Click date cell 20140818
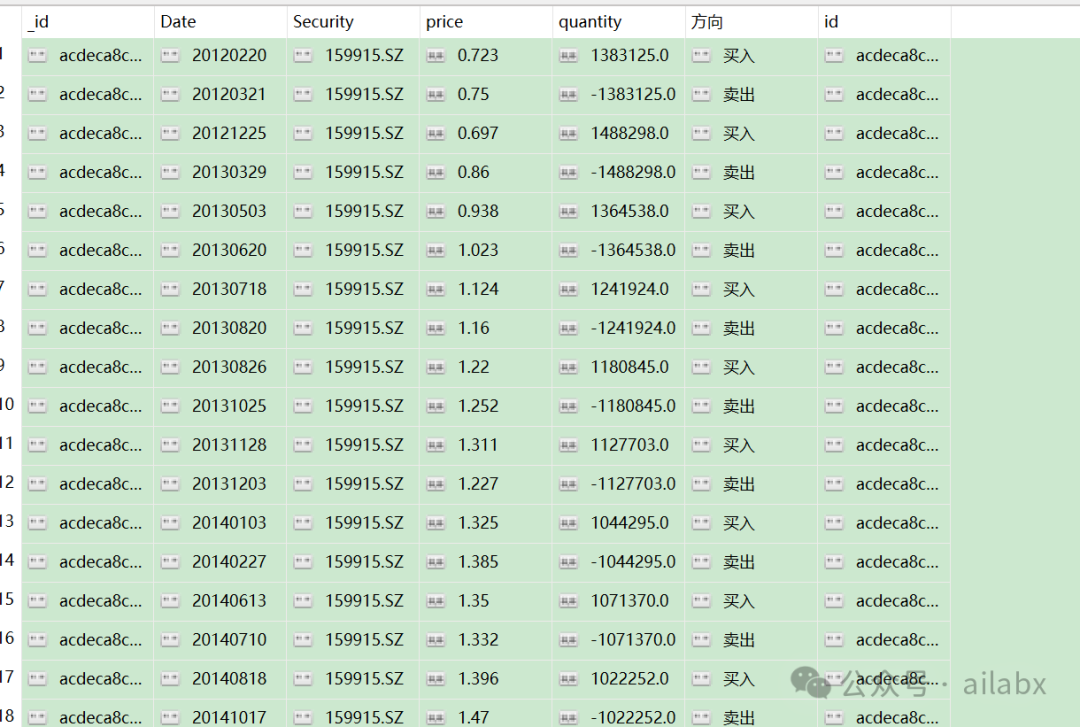 pos(229,679)
